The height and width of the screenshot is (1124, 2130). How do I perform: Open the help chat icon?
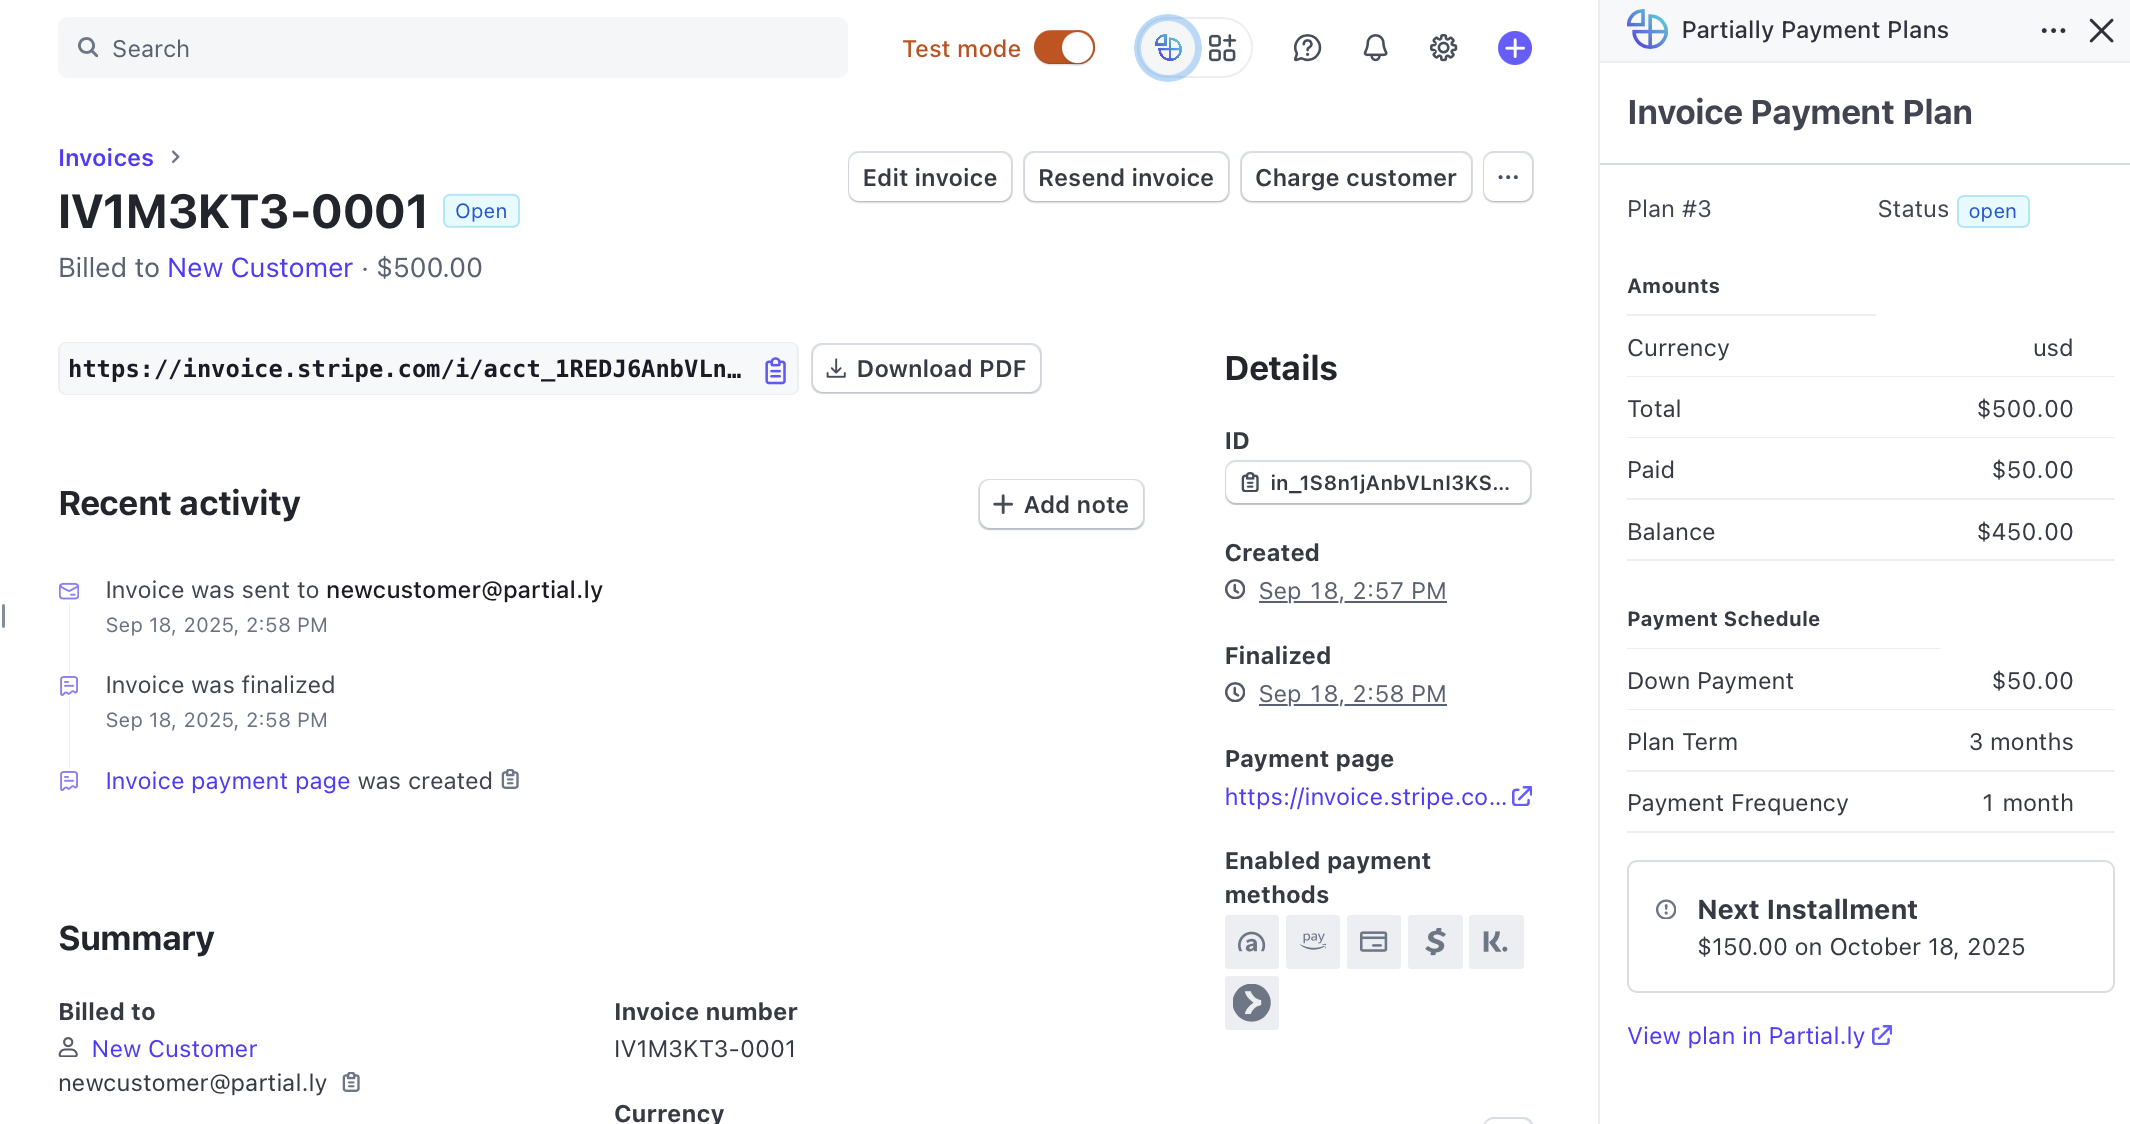[x=1307, y=48]
